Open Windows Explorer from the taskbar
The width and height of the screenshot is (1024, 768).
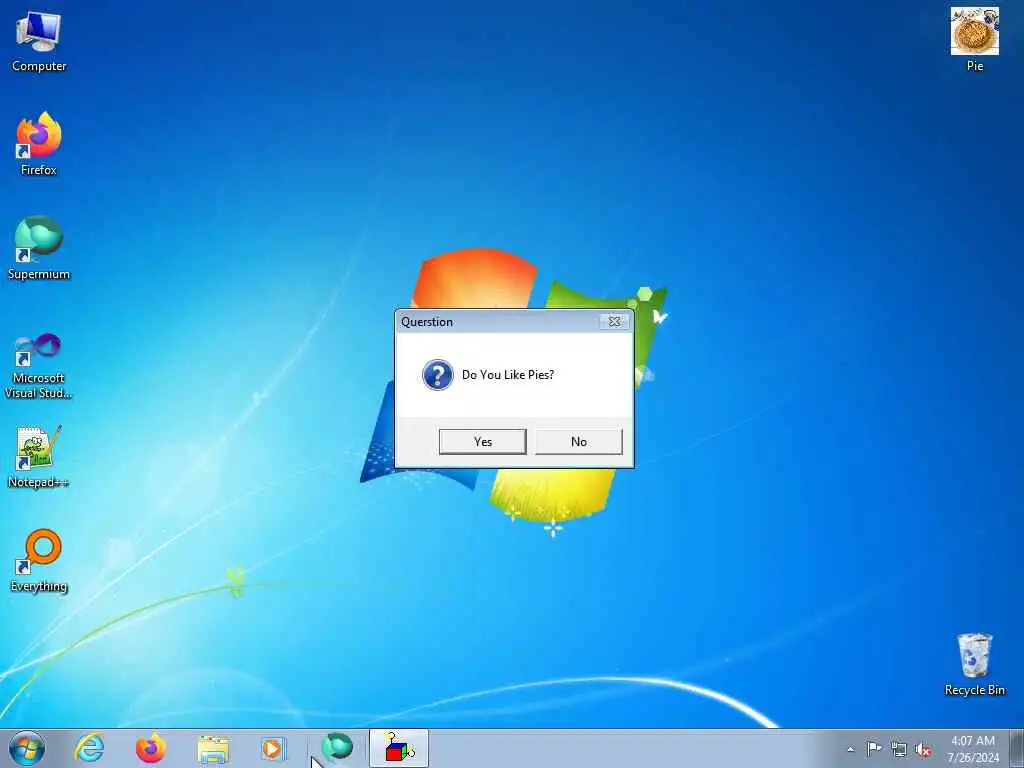pos(213,749)
